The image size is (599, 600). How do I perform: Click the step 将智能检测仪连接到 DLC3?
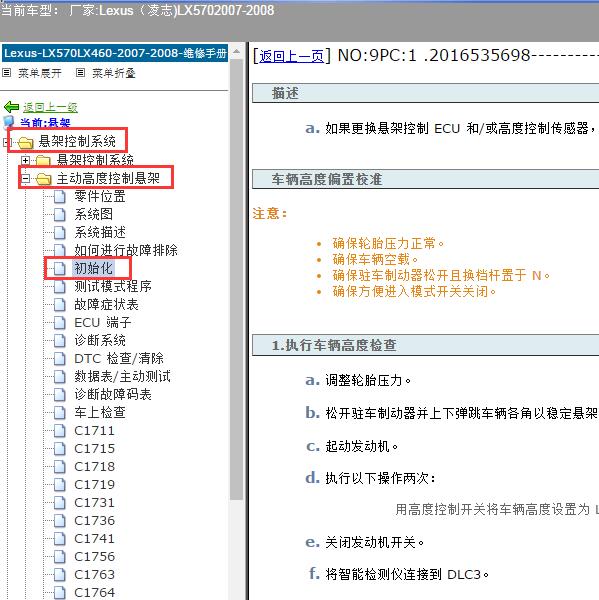407,574
